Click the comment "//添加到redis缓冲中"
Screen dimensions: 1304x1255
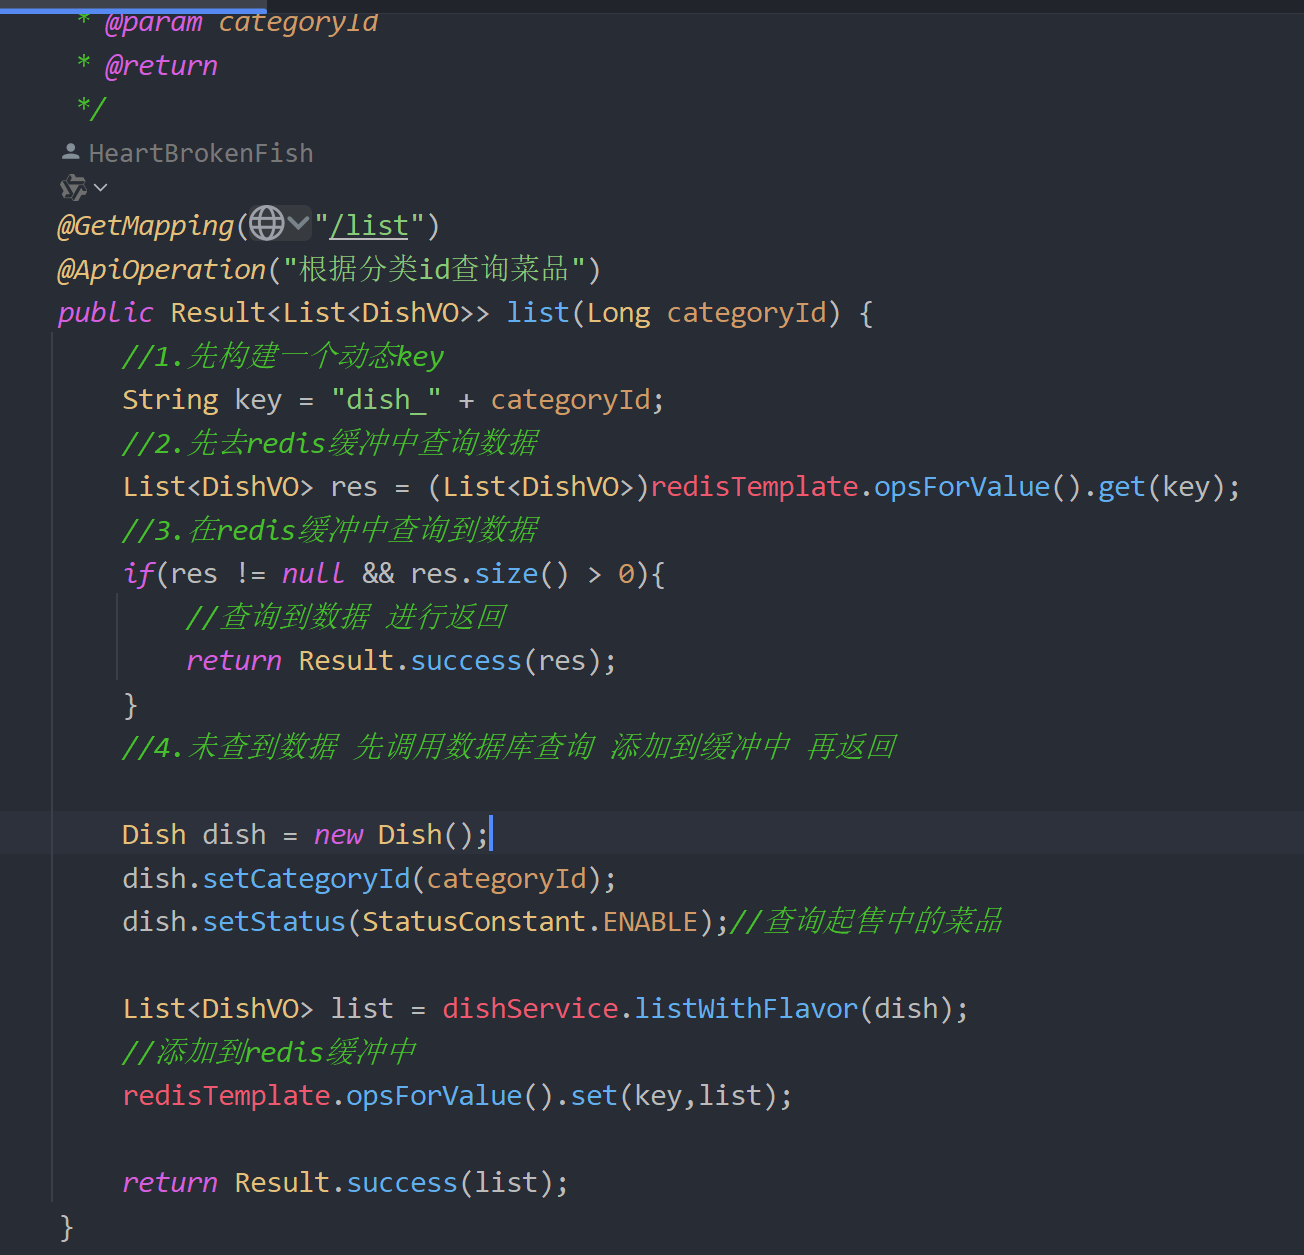point(269,1052)
